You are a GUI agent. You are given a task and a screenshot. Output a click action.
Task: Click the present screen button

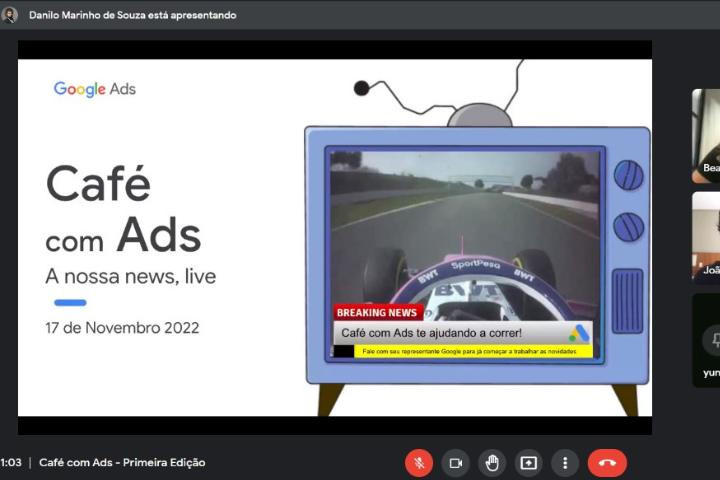pyautogui.click(x=529, y=463)
